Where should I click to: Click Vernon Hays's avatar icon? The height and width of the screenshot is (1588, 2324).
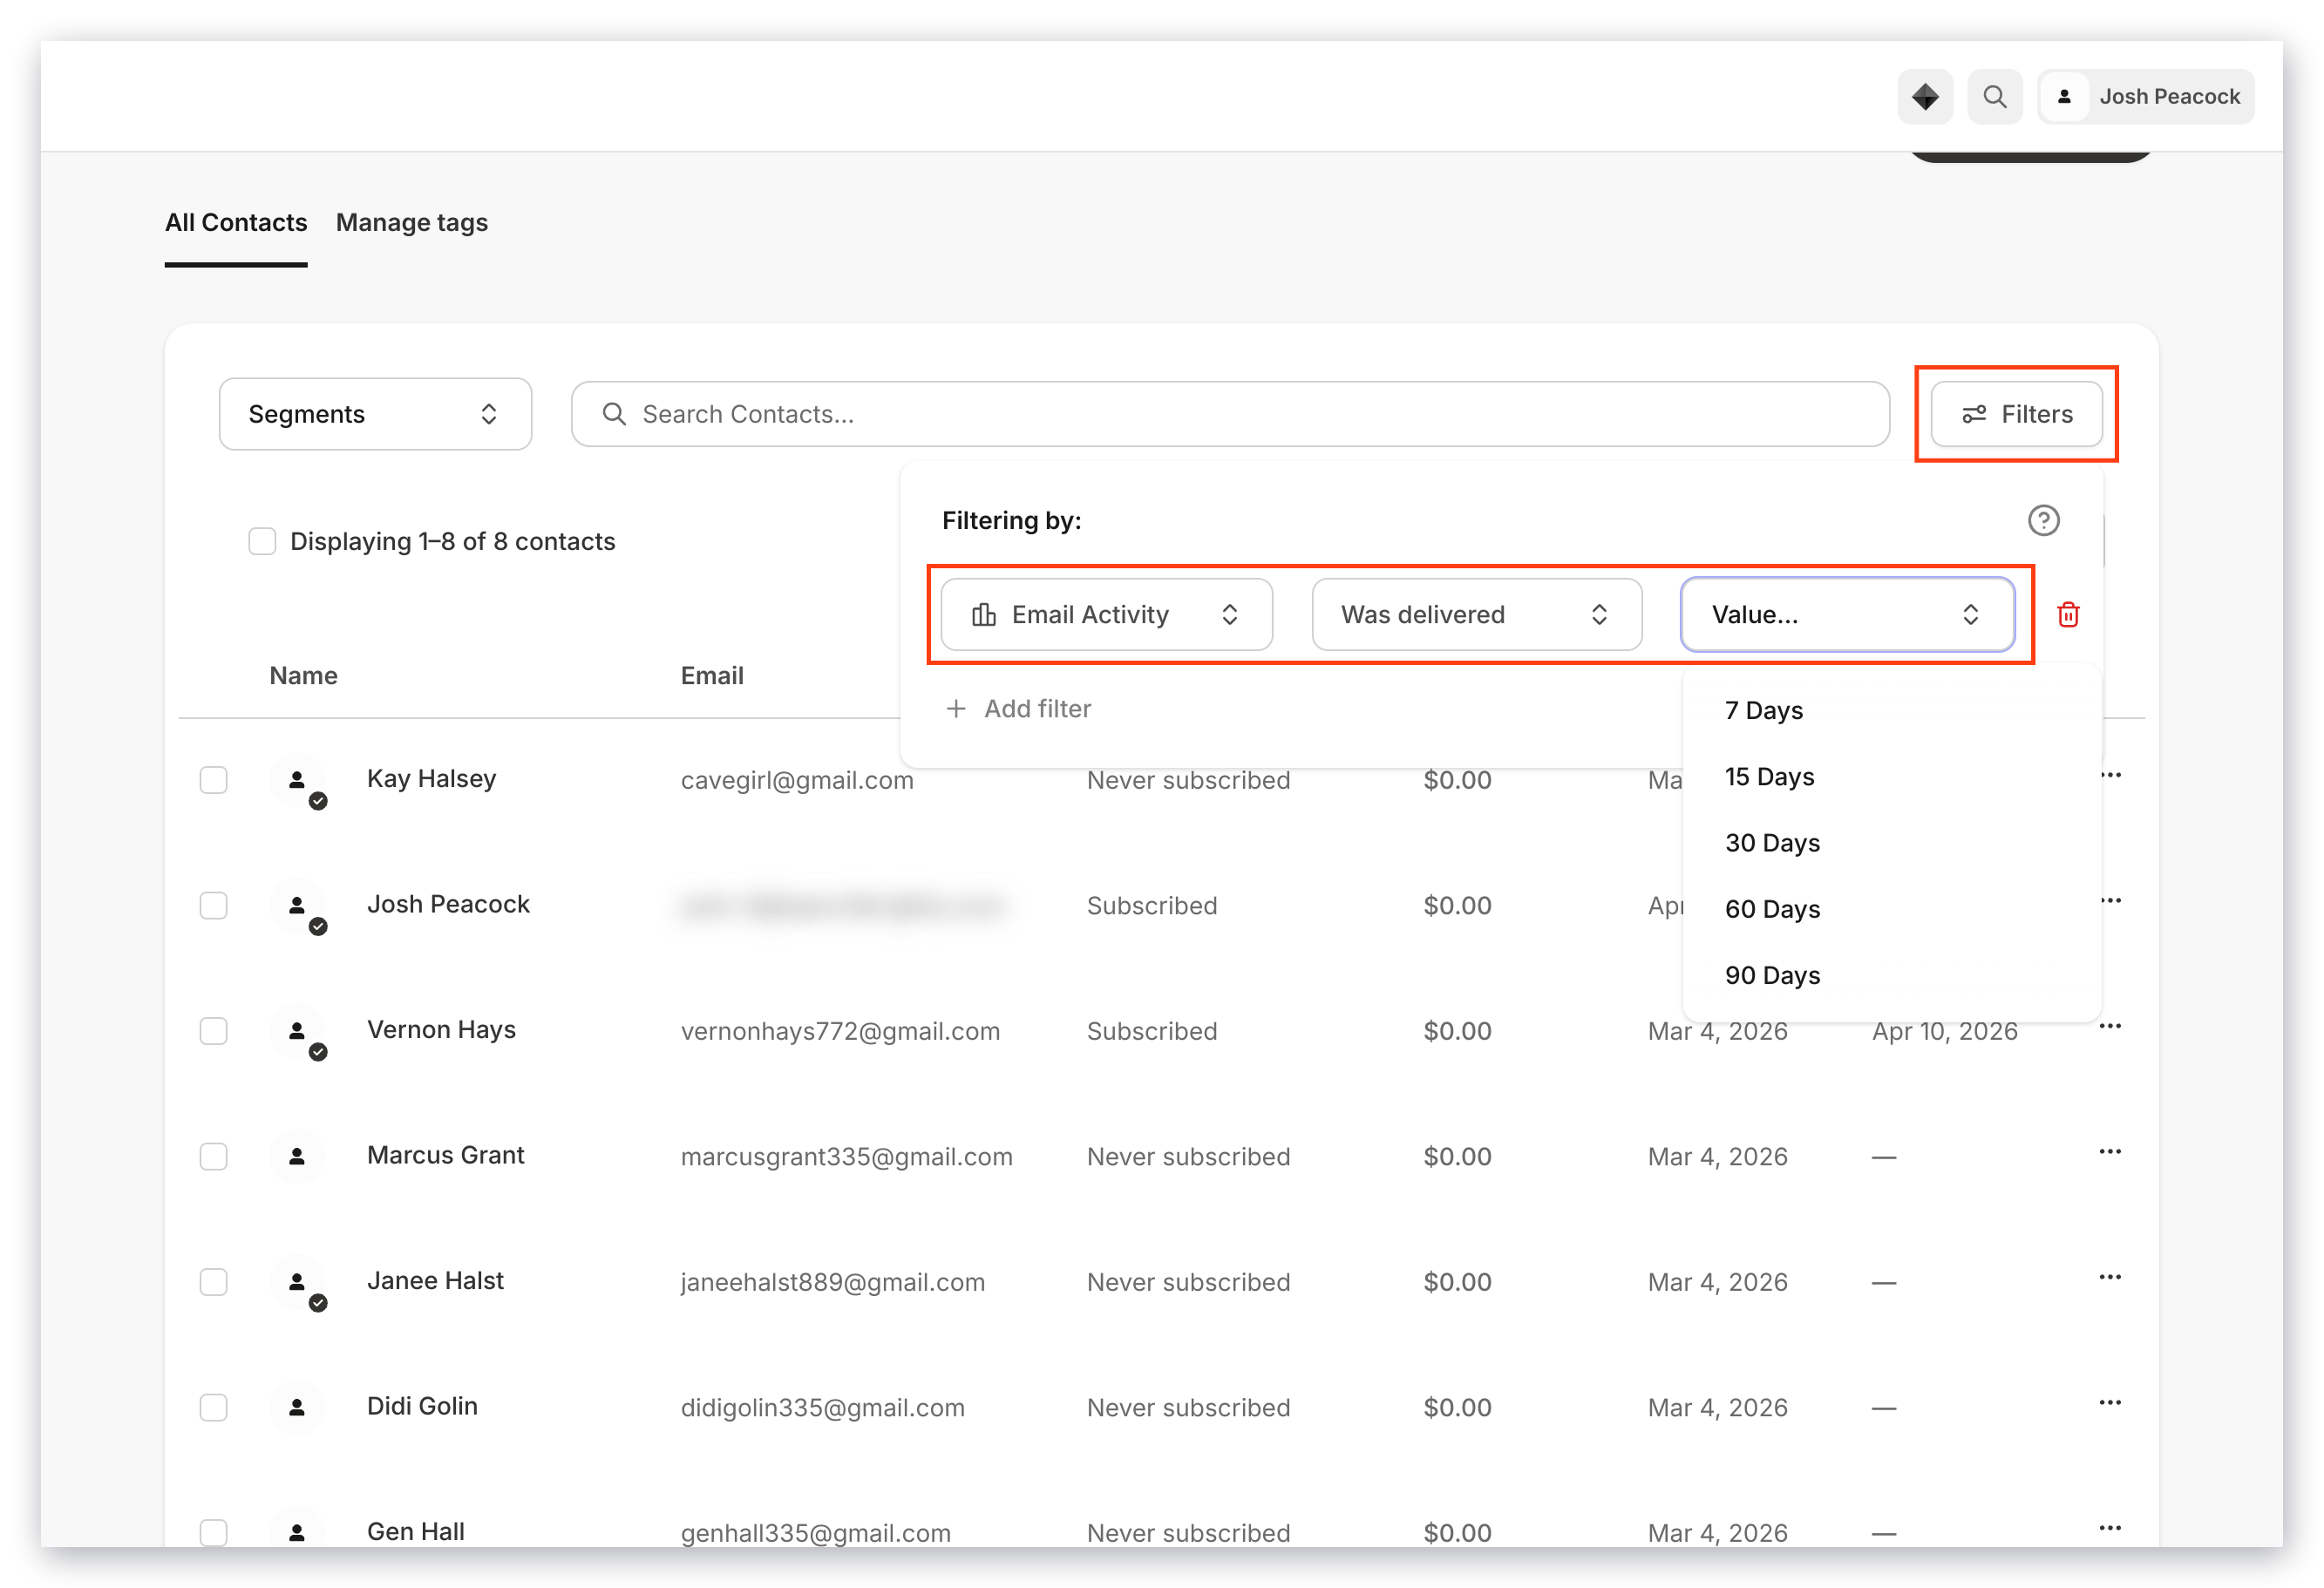coord(297,1031)
